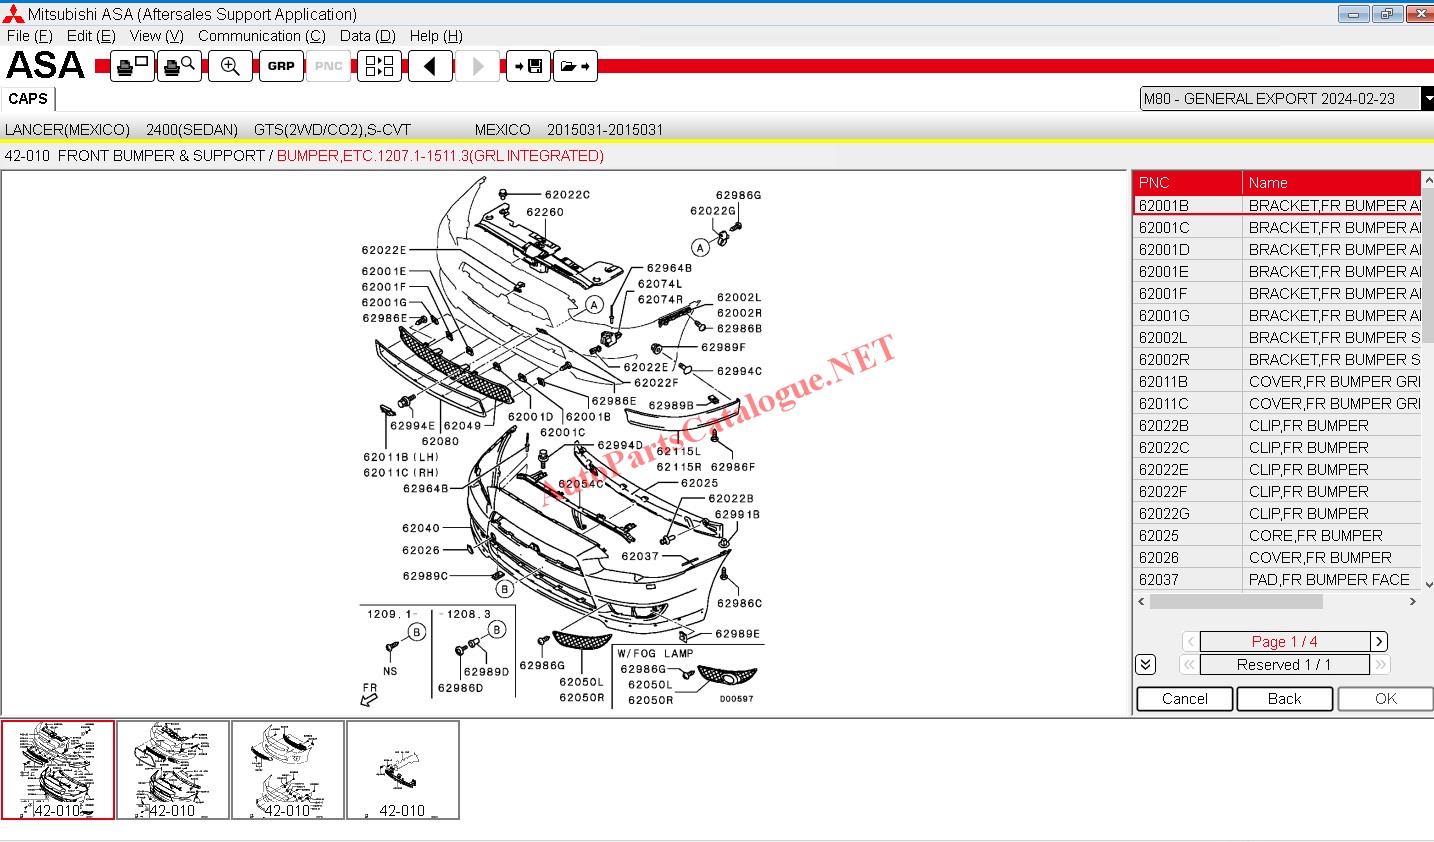Screen dimensions: 1434x842
Task: Expand the double-down chevron under parts list
Action: click(x=1146, y=664)
